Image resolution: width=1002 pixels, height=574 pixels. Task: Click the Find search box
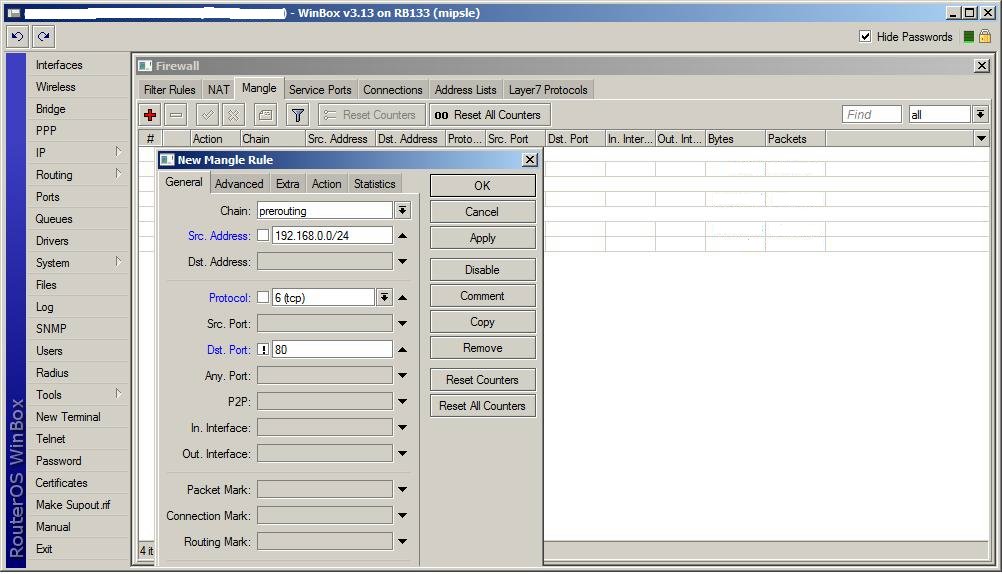pos(872,114)
